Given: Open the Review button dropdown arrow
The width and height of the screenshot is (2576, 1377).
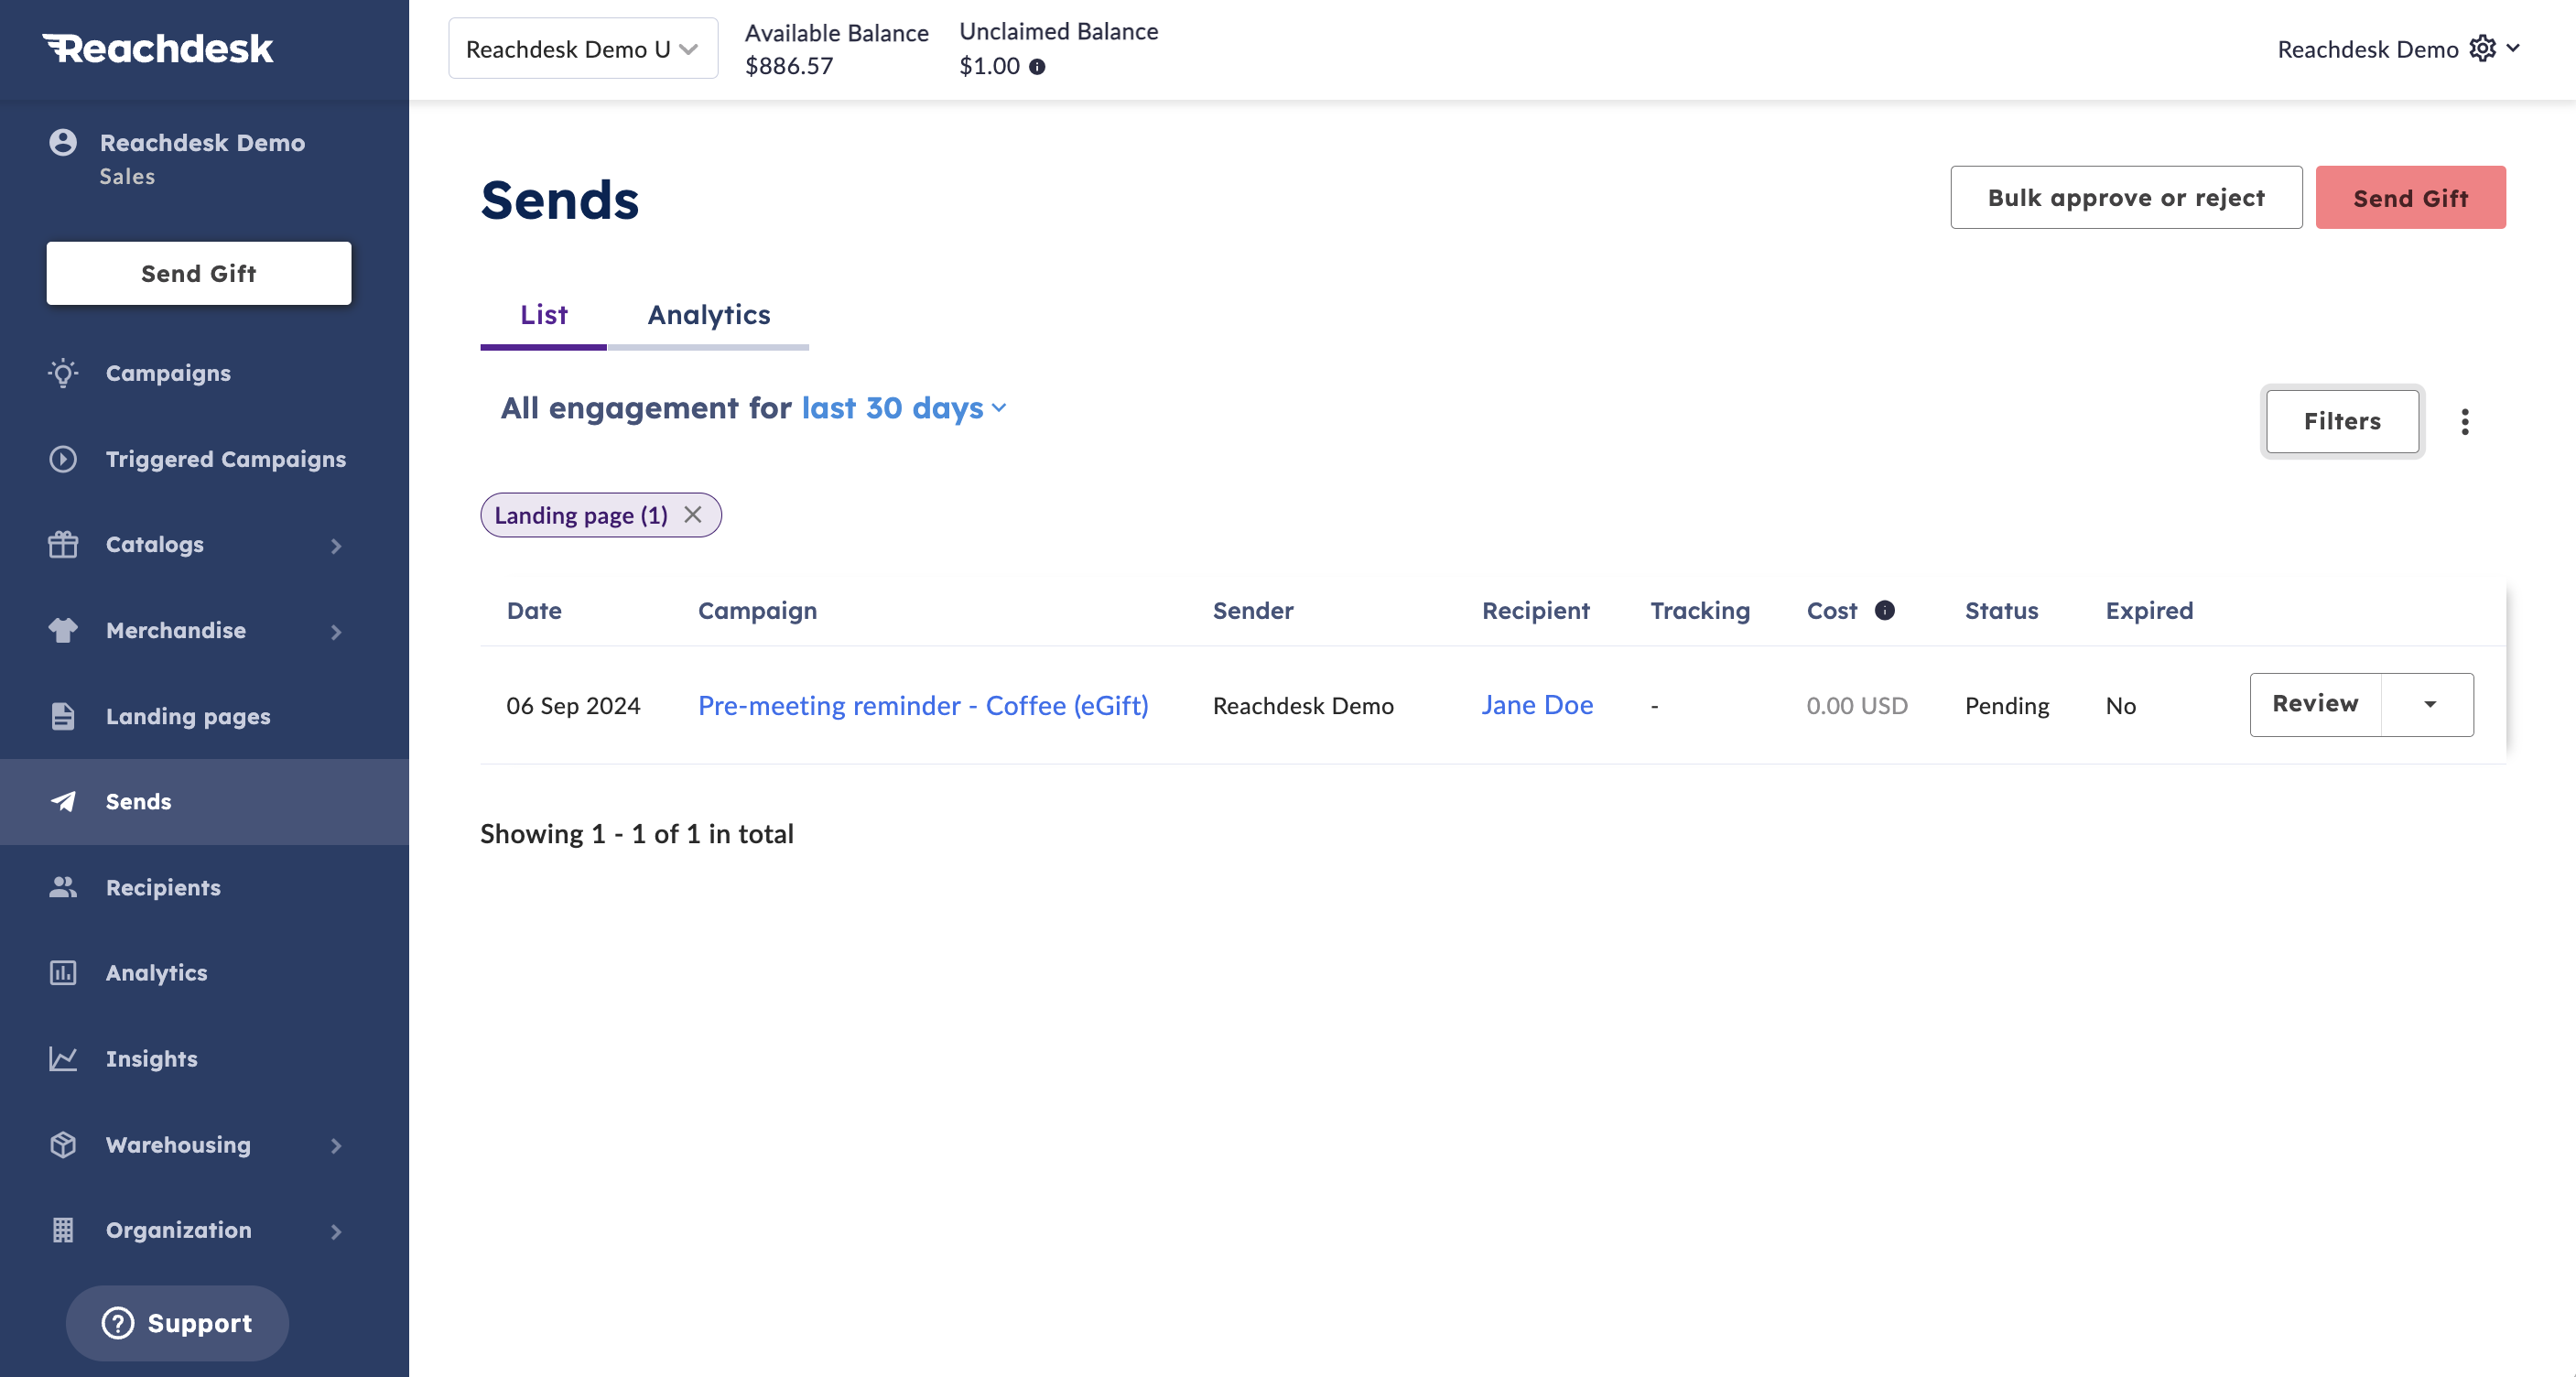Looking at the screenshot, I should point(2429,704).
